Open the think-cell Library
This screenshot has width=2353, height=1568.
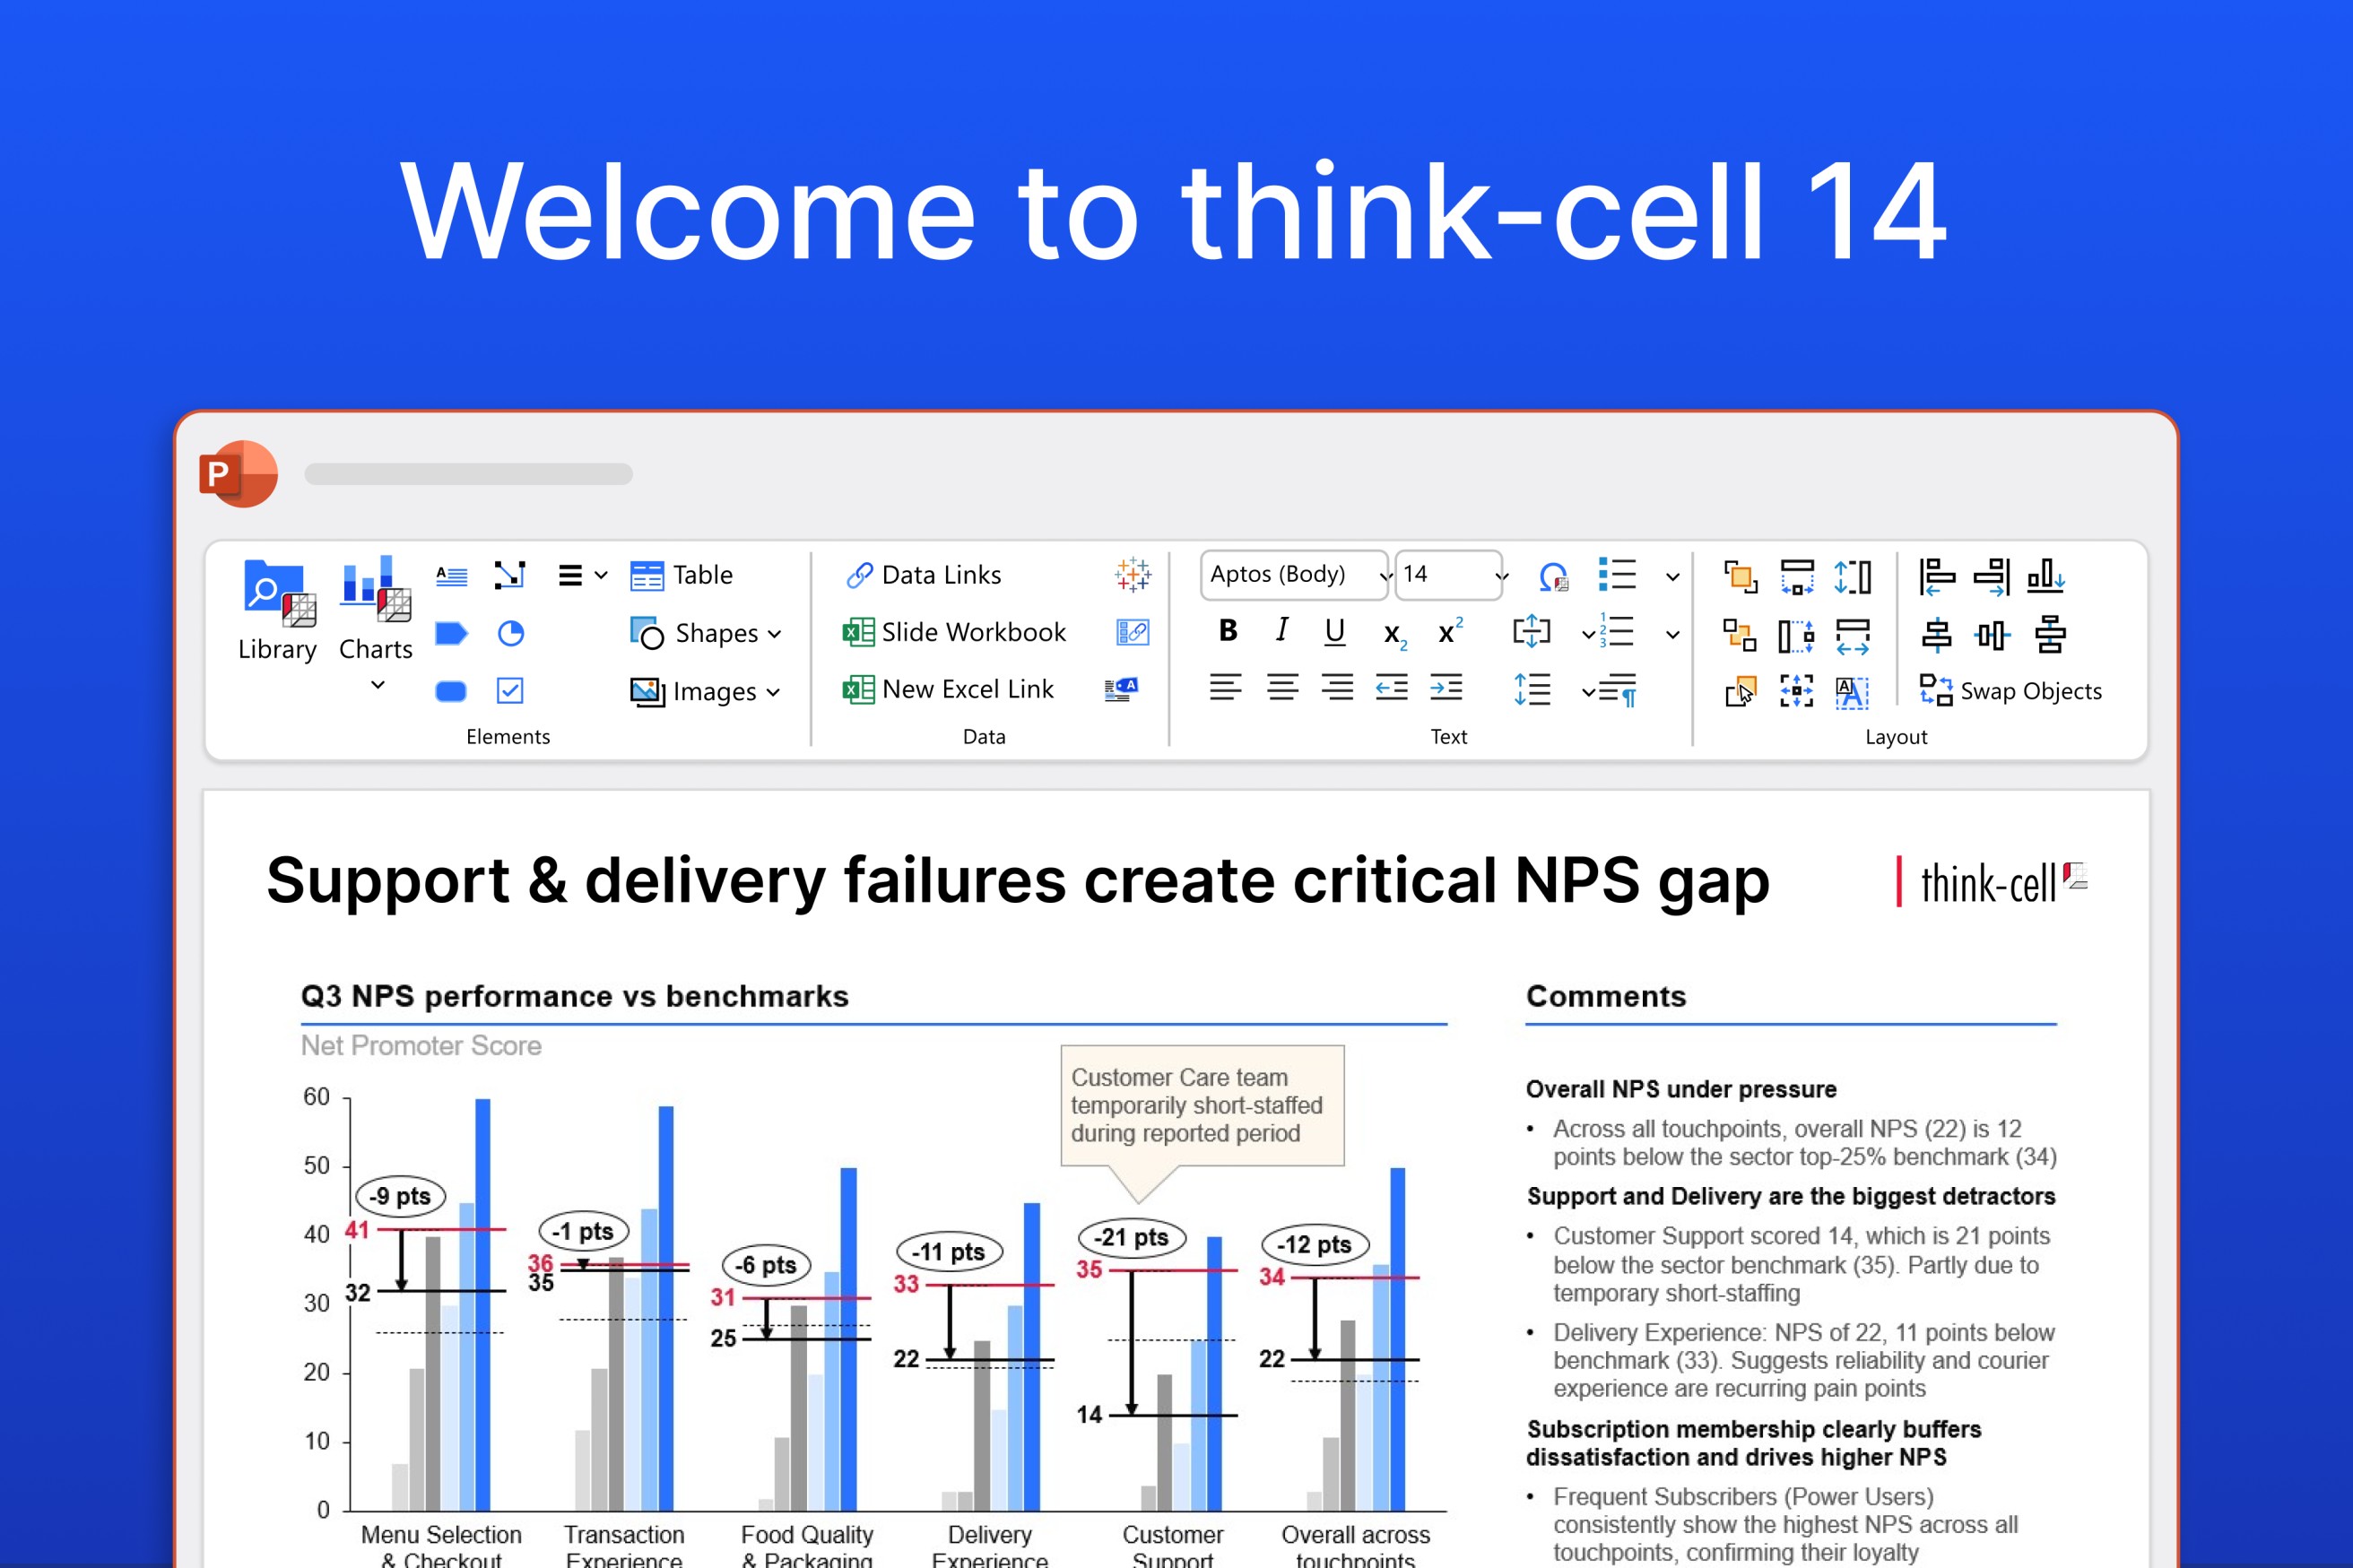[x=277, y=609]
